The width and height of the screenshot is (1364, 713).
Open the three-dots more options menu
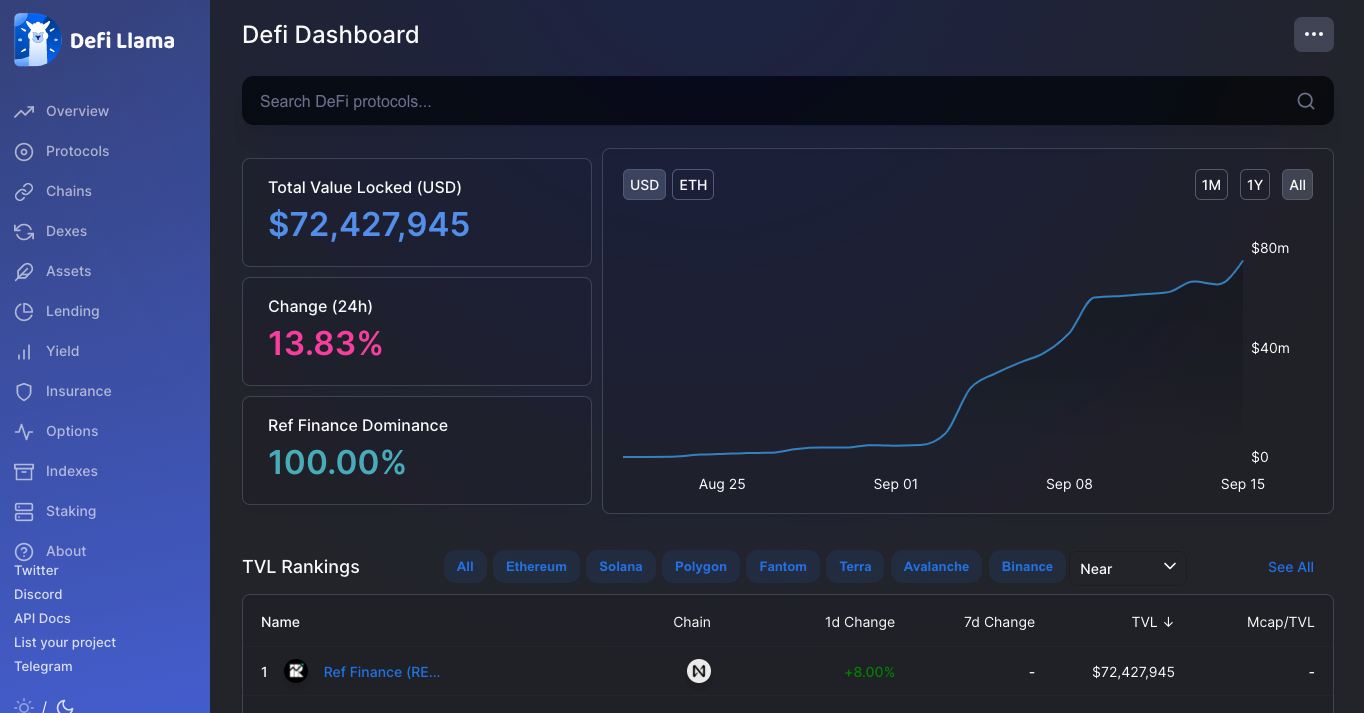[x=1313, y=34]
